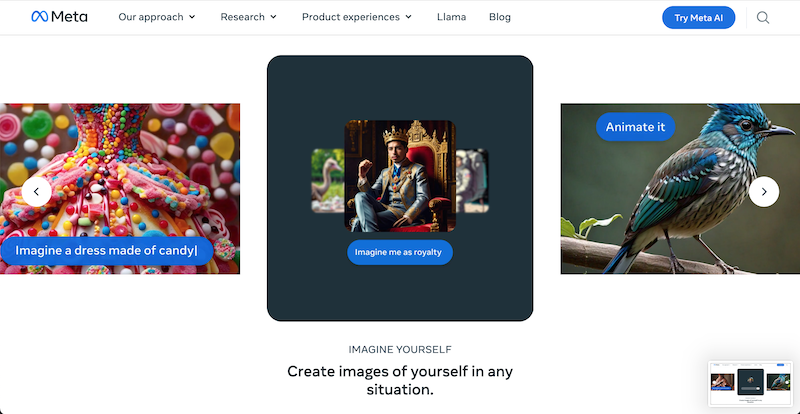Expand the Research dropdown chevron
Screen dimensions: 800x414
tap(273, 17)
